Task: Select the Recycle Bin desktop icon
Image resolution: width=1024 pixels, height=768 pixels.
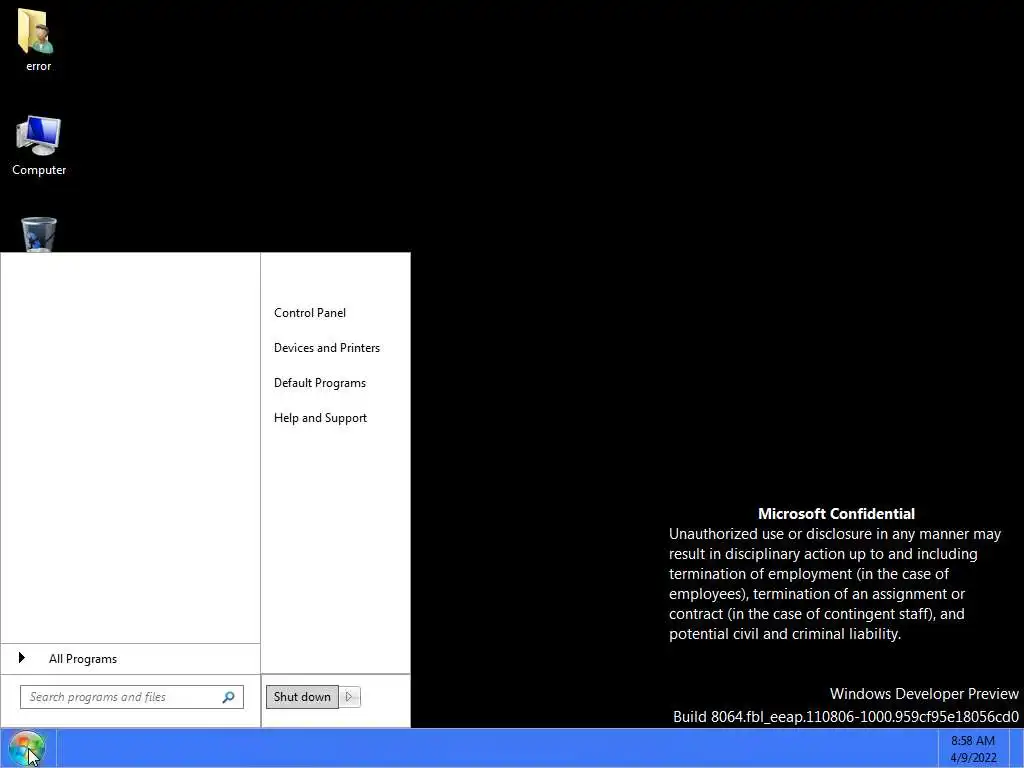Action: [39, 234]
